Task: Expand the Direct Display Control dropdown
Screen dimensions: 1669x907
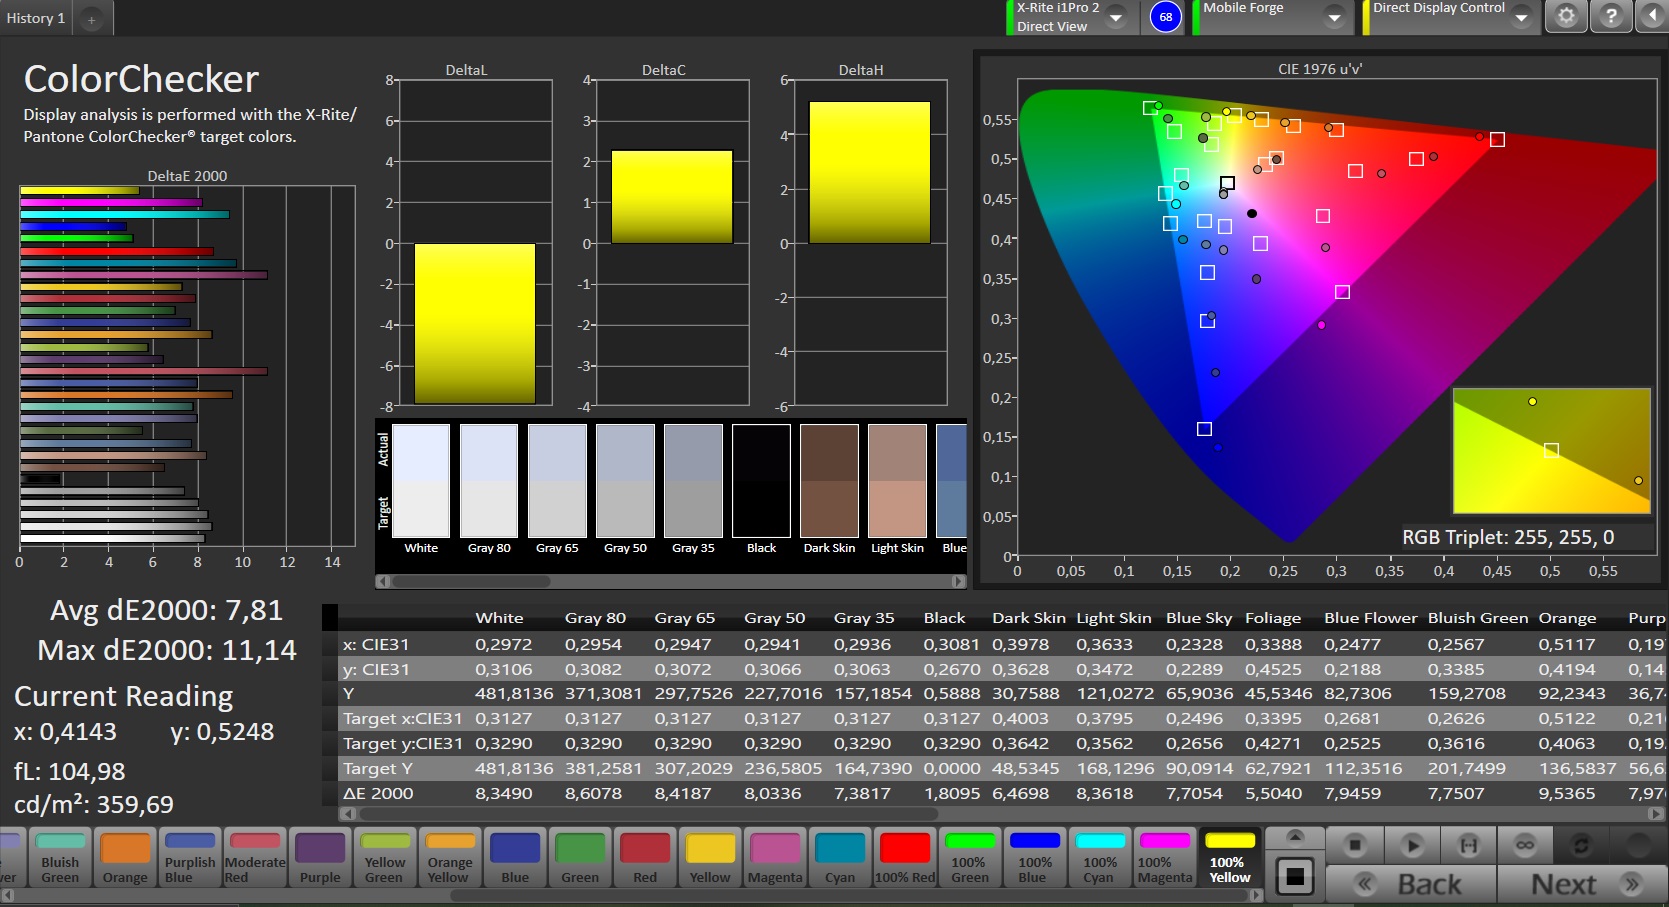Action: point(1521,17)
